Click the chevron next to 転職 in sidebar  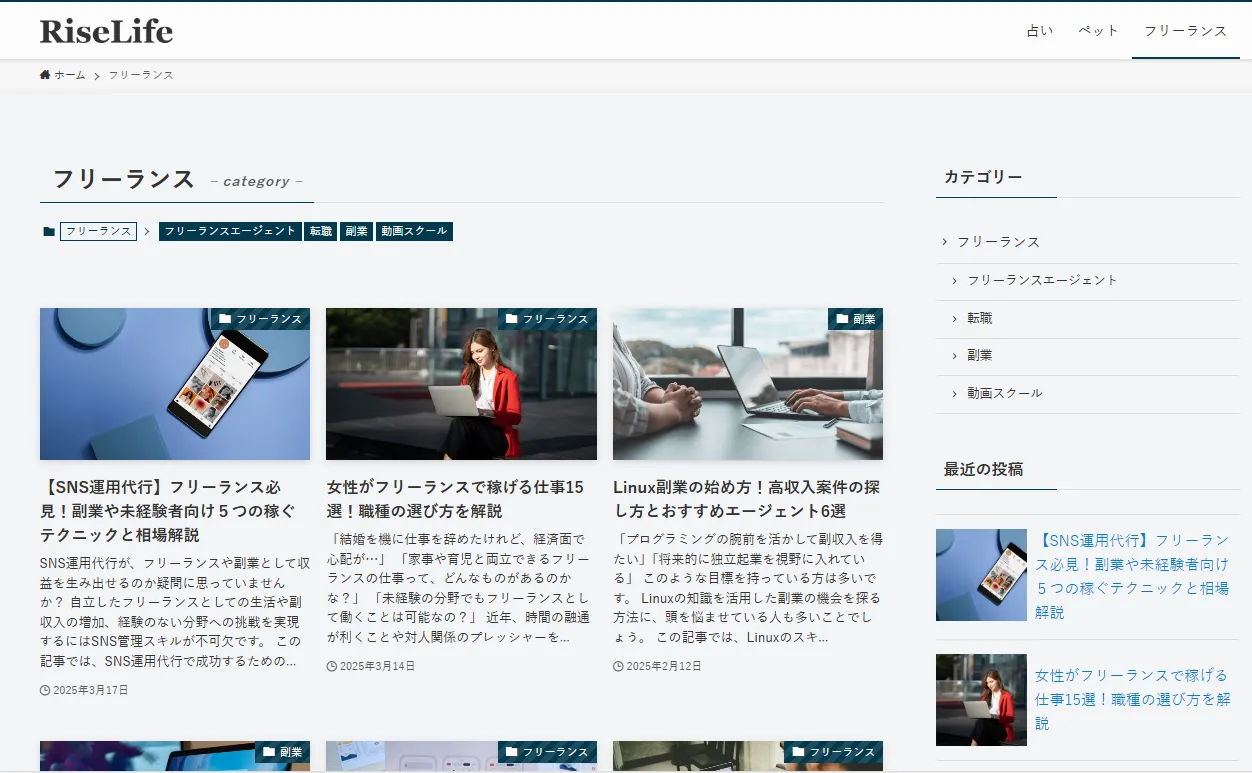(955, 319)
